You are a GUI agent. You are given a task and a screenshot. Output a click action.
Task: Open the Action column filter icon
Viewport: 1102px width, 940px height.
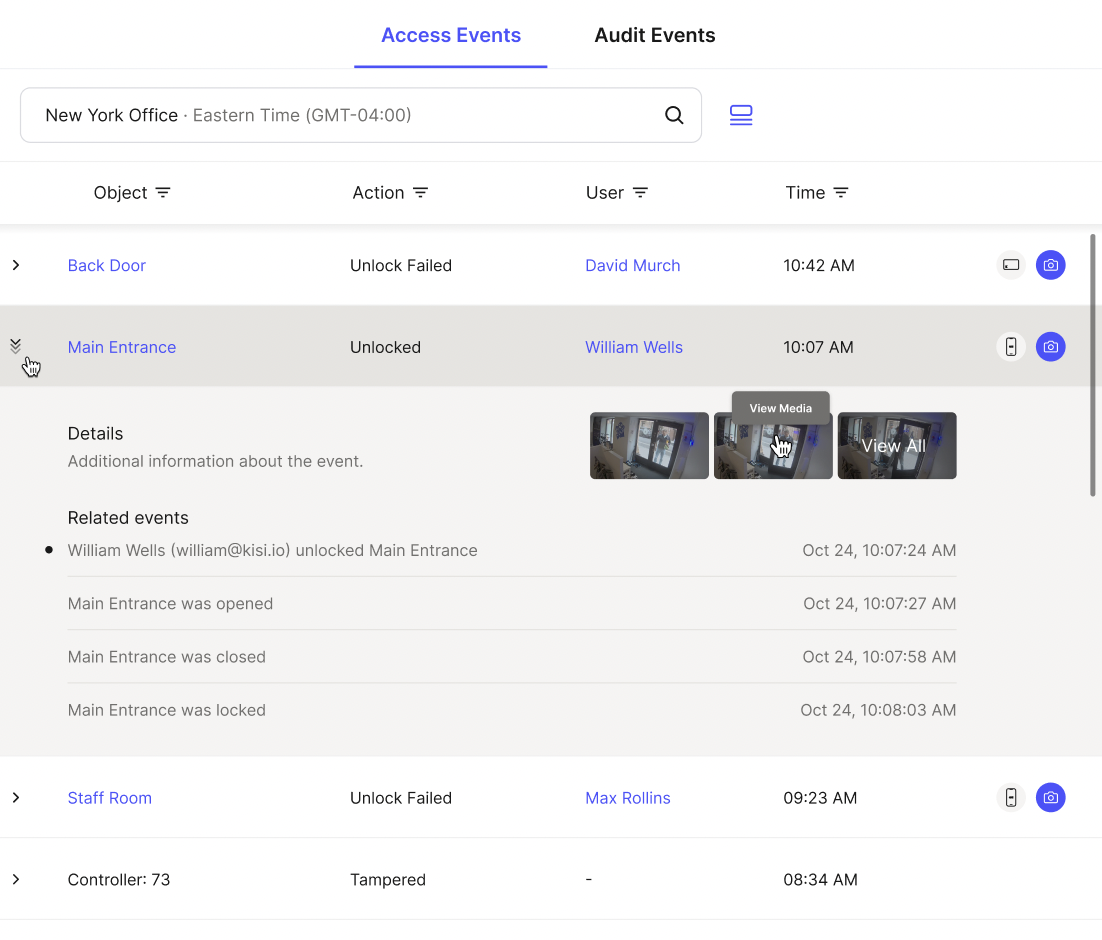pyautogui.click(x=421, y=192)
